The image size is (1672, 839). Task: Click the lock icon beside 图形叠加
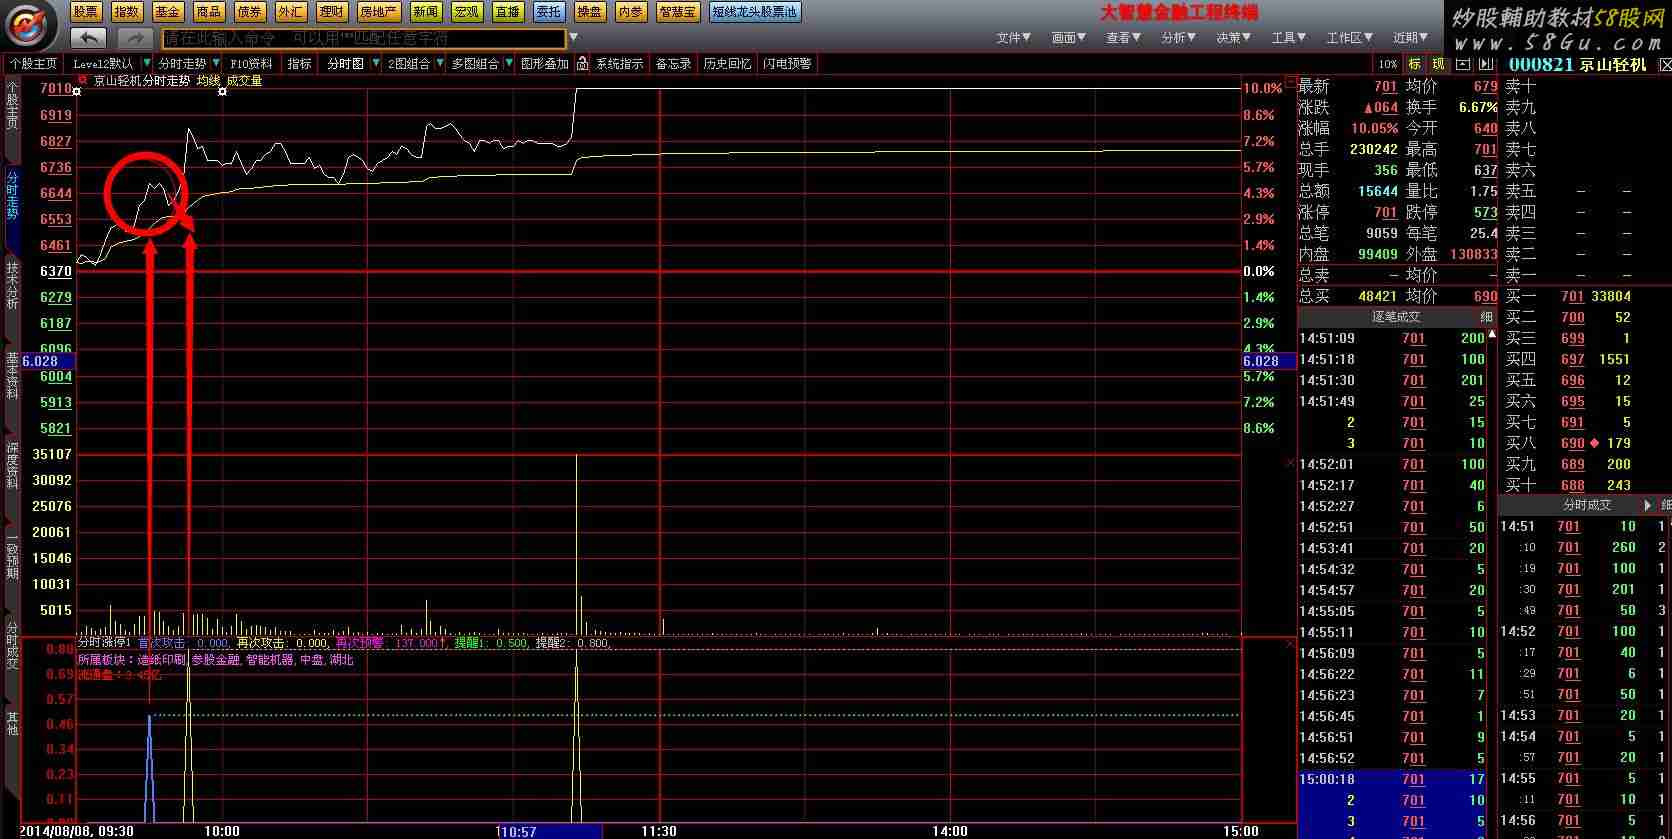[x=582, y=63]
